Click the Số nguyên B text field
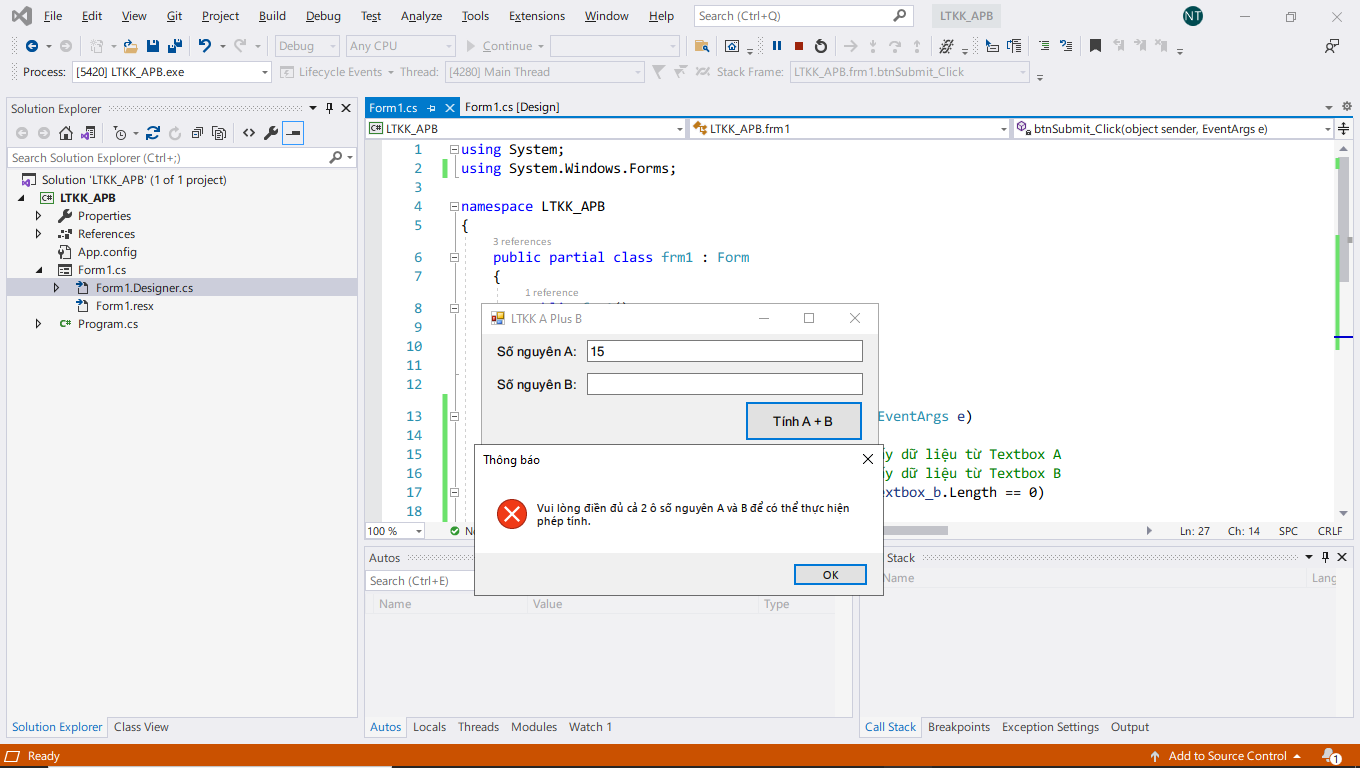1360x768 pixels. (724, 384)
